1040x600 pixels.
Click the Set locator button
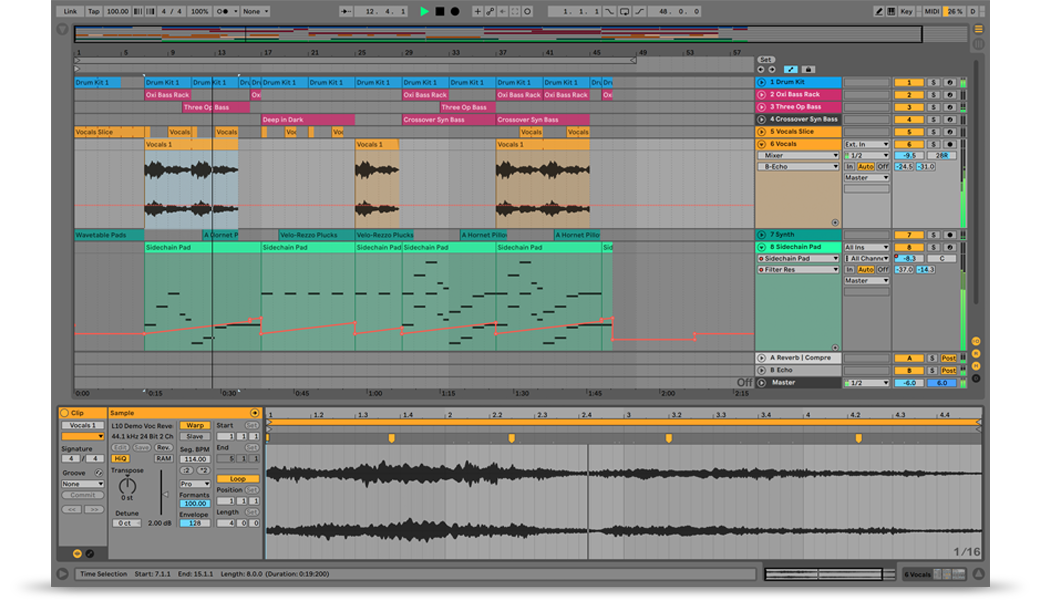766,60
